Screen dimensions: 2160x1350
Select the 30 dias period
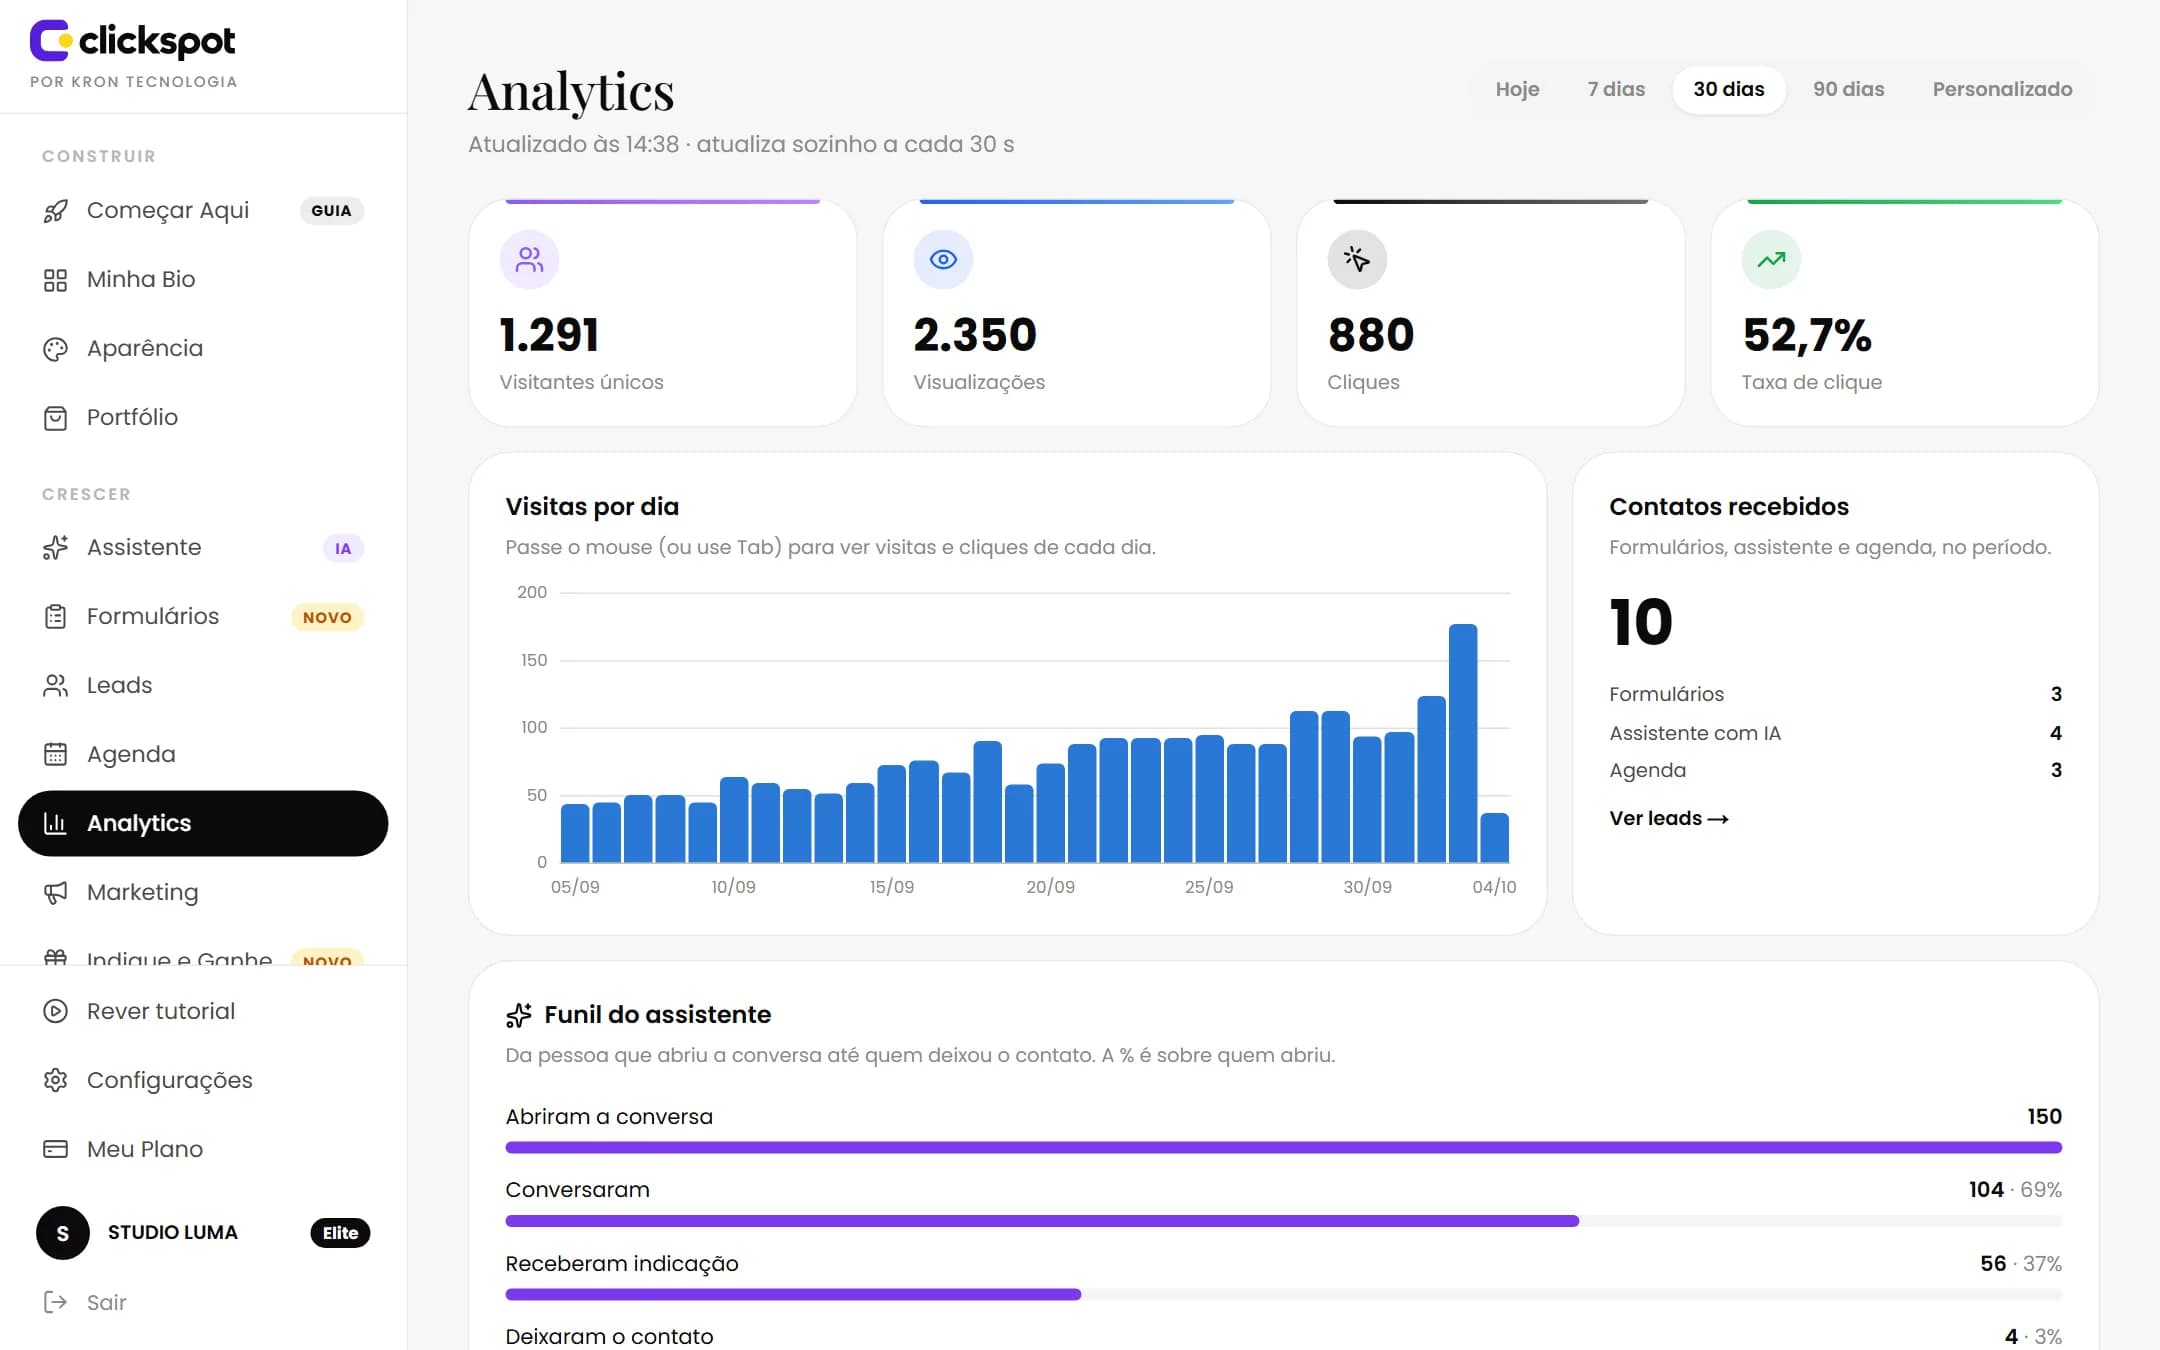[x=1729, y=90]
